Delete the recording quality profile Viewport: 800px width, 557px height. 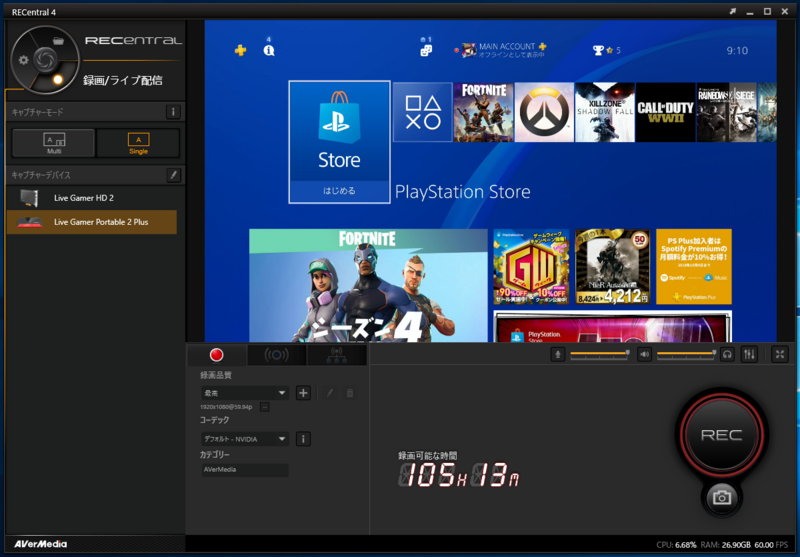pyautogui.click(x=350, y=393)
